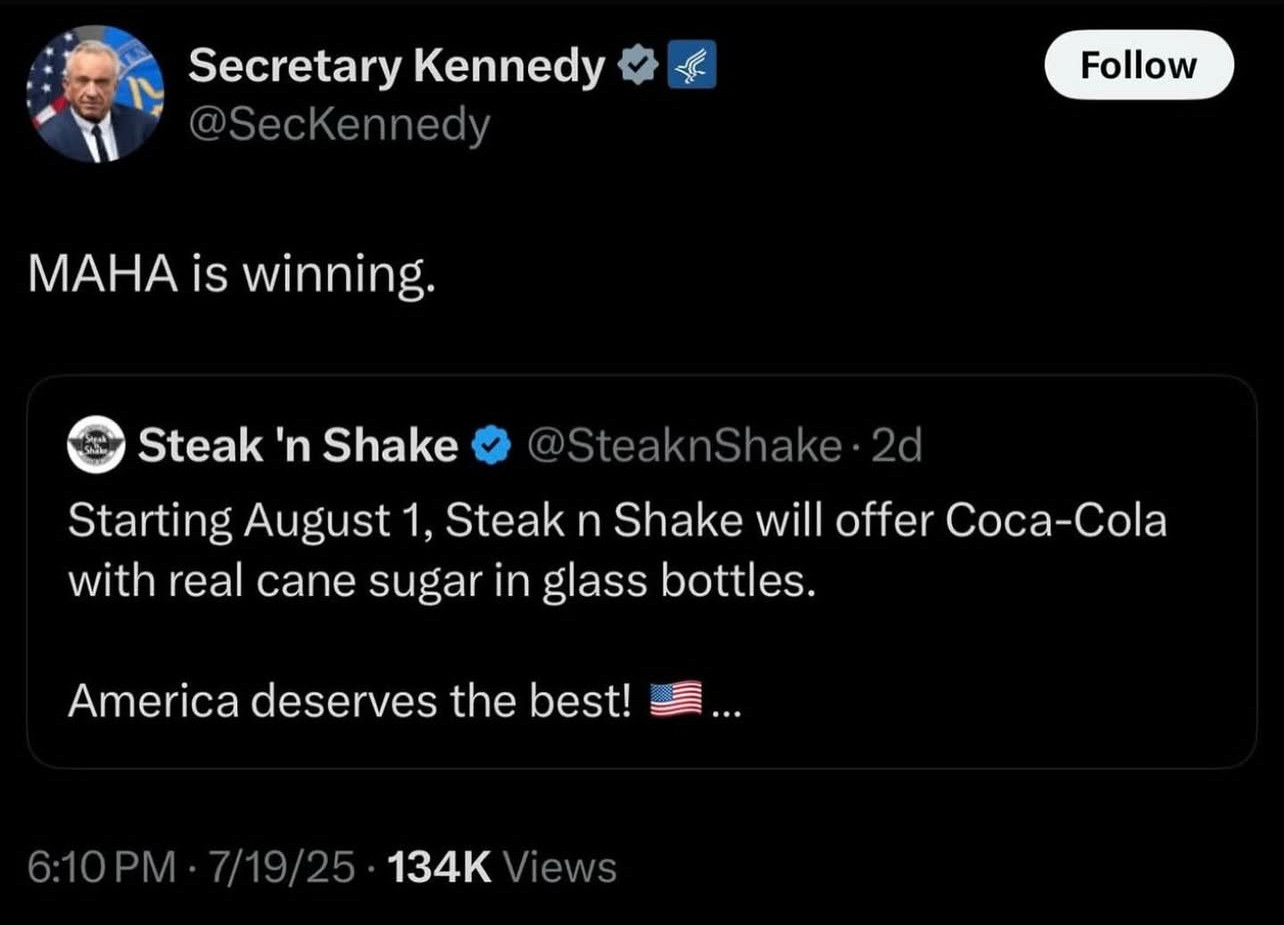
Task: Expand the quoted post via trailing ellipsis
Action: [x=724, y=704]
